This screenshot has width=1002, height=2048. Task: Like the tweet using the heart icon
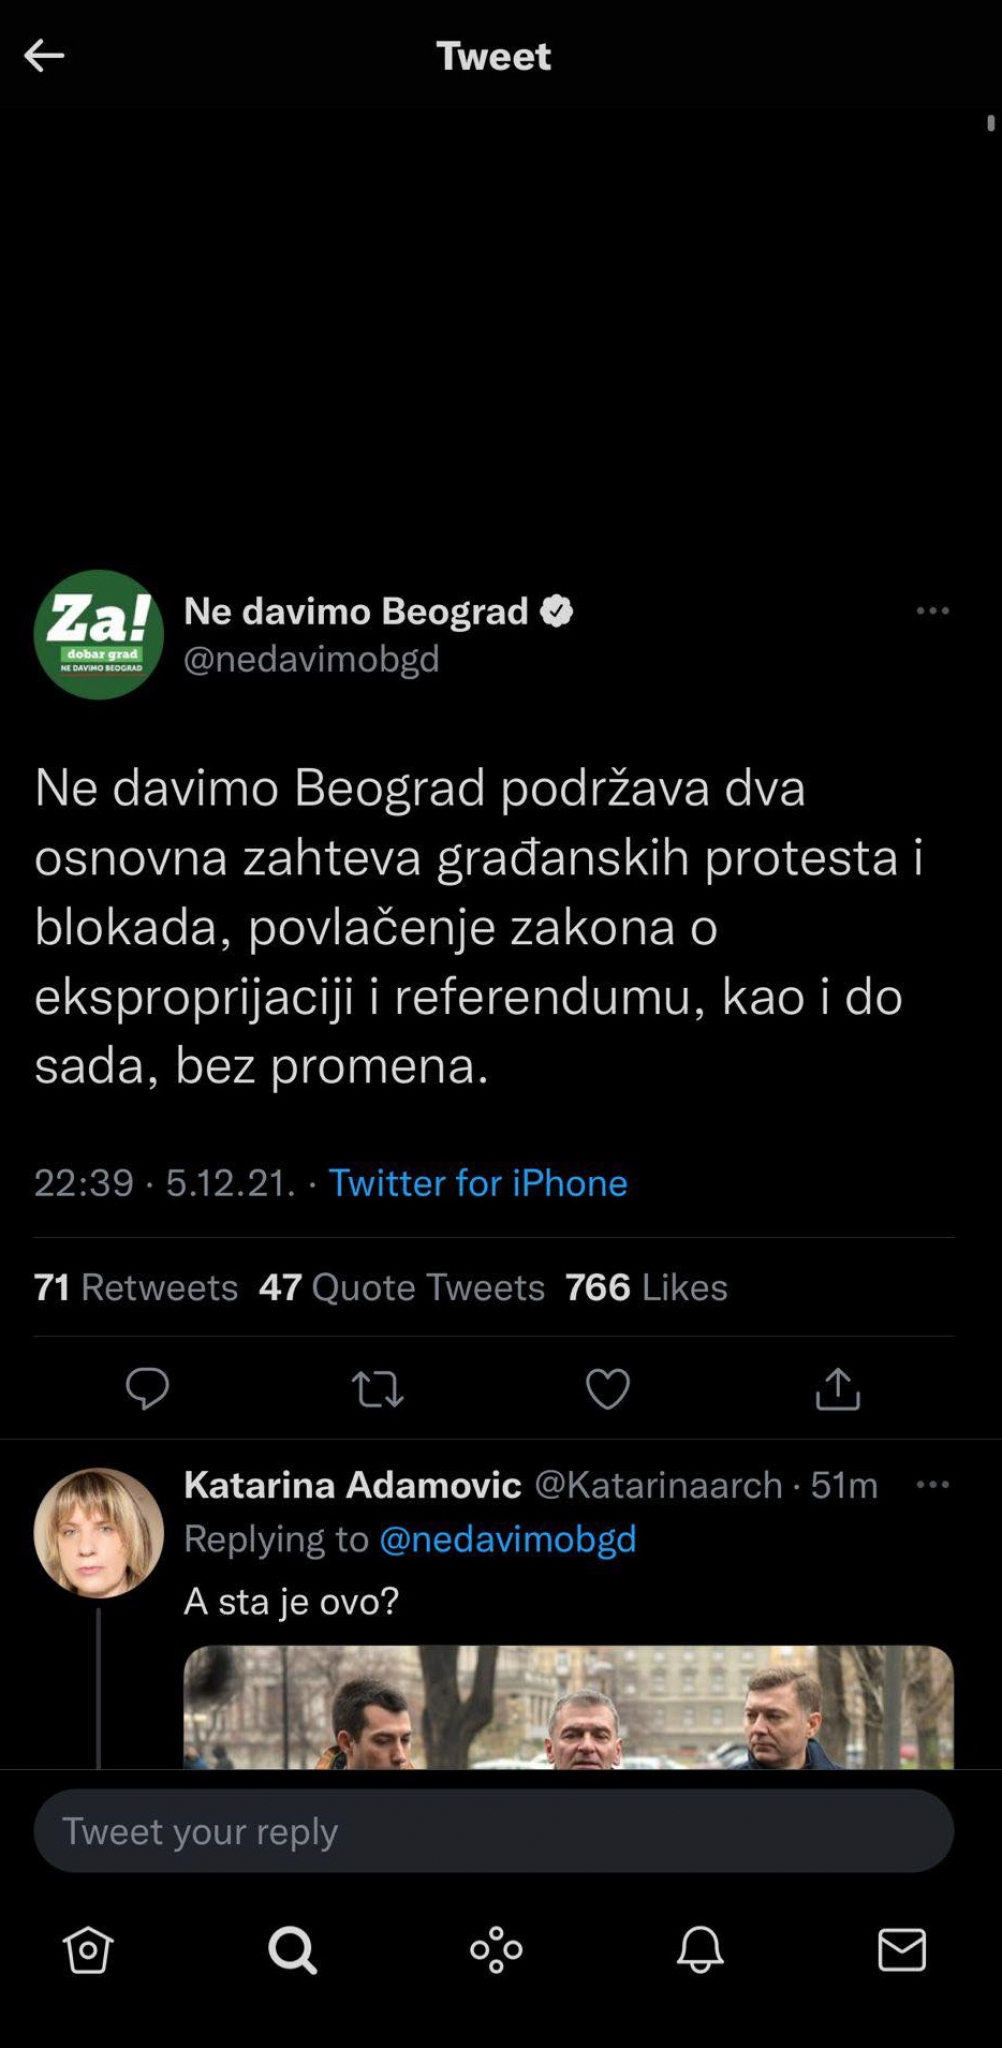click(607, 1389)
